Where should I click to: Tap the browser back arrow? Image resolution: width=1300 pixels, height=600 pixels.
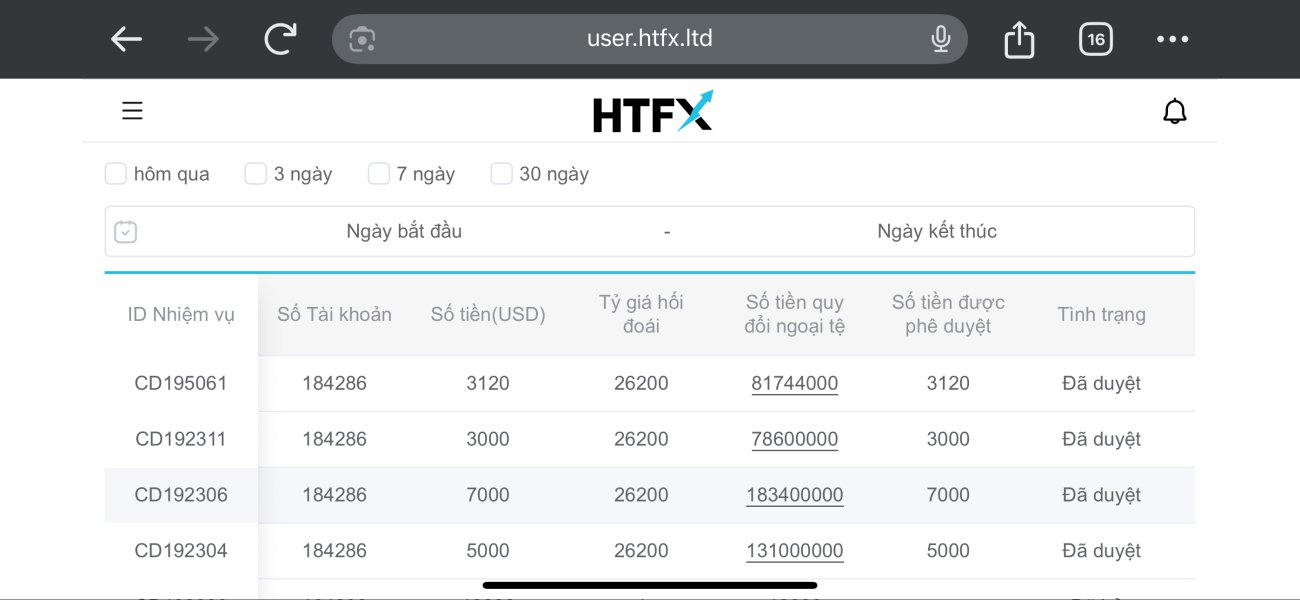(127, 40)
